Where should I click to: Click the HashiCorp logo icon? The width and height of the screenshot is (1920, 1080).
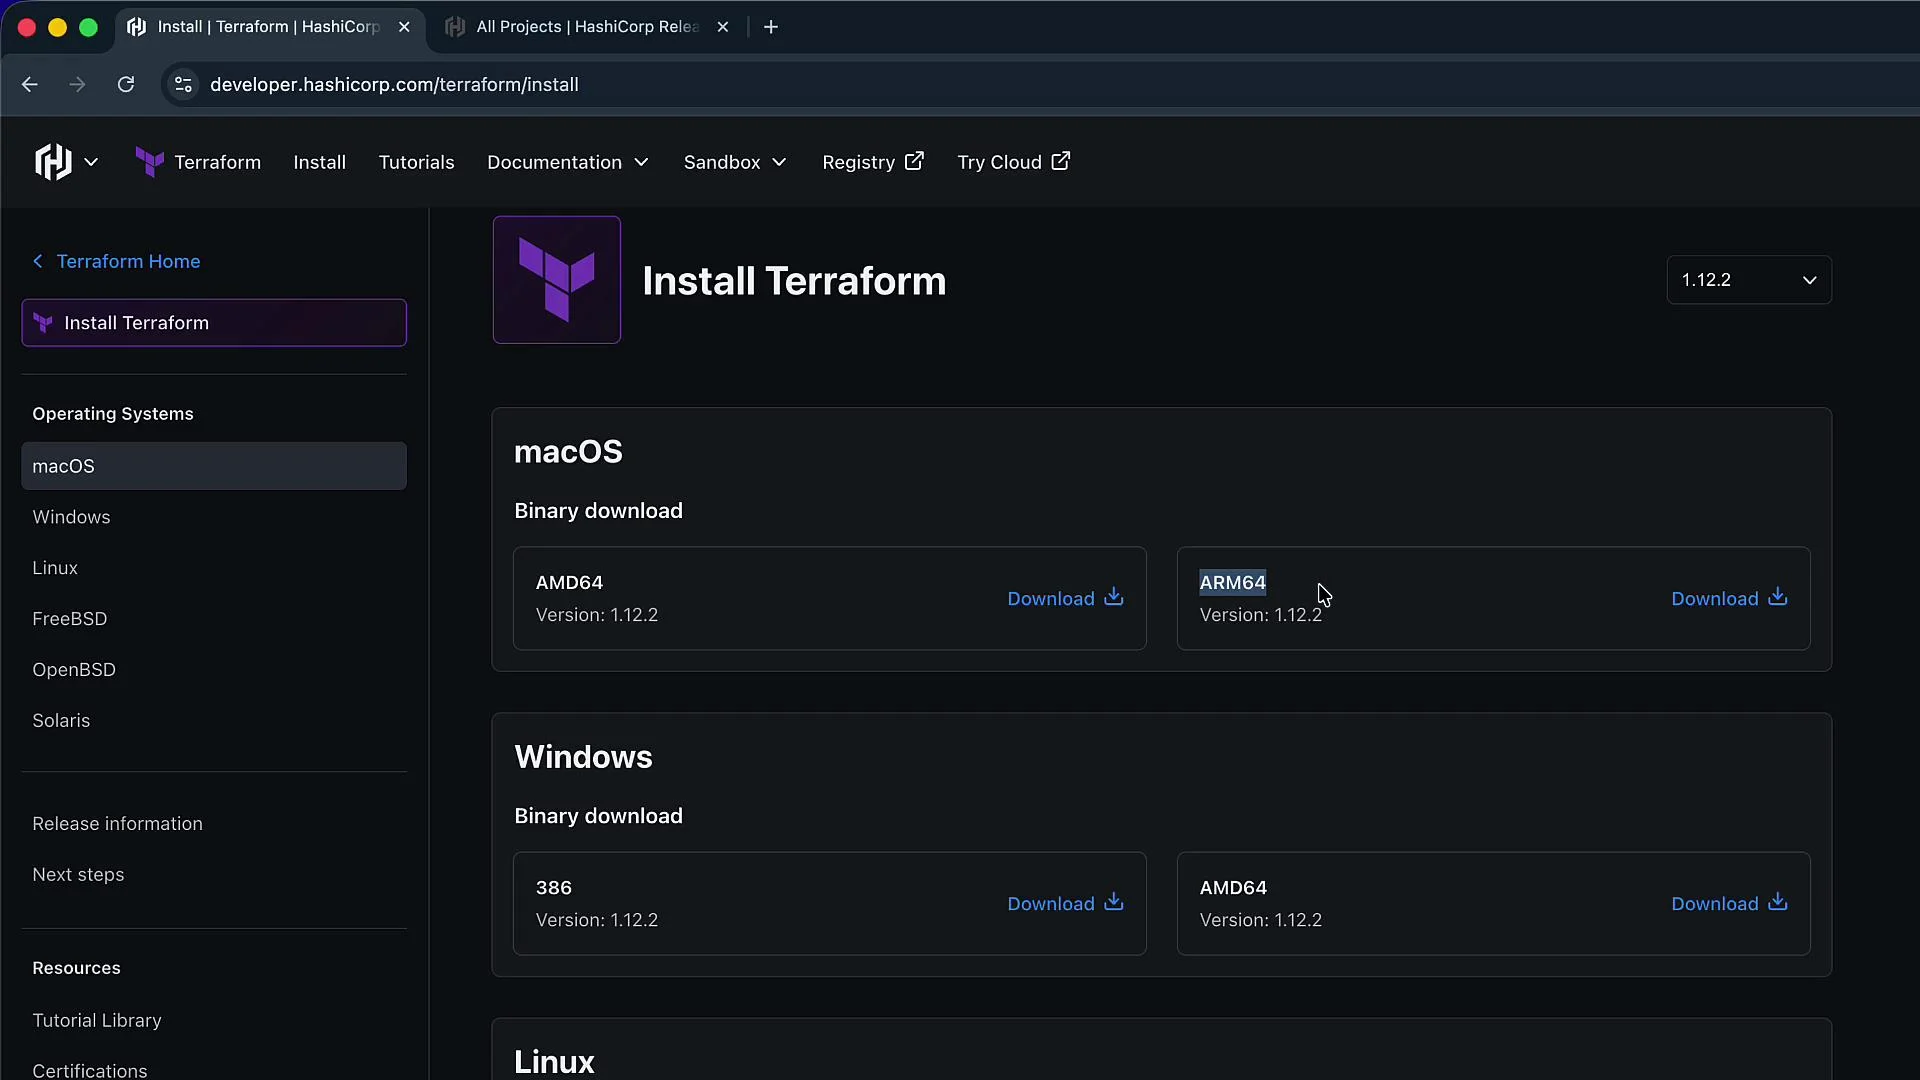[x=53, y=162]
